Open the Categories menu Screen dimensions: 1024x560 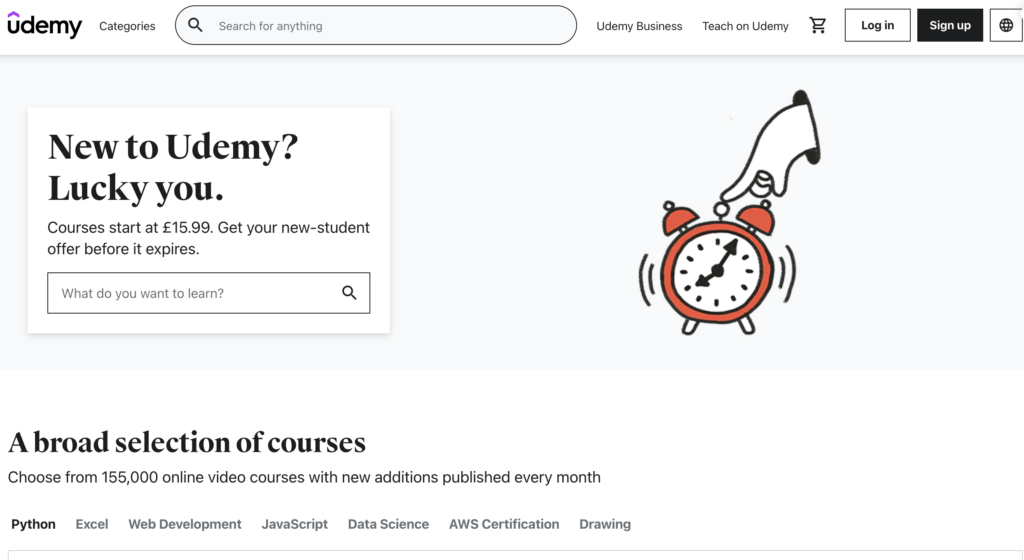pos(127,26)
